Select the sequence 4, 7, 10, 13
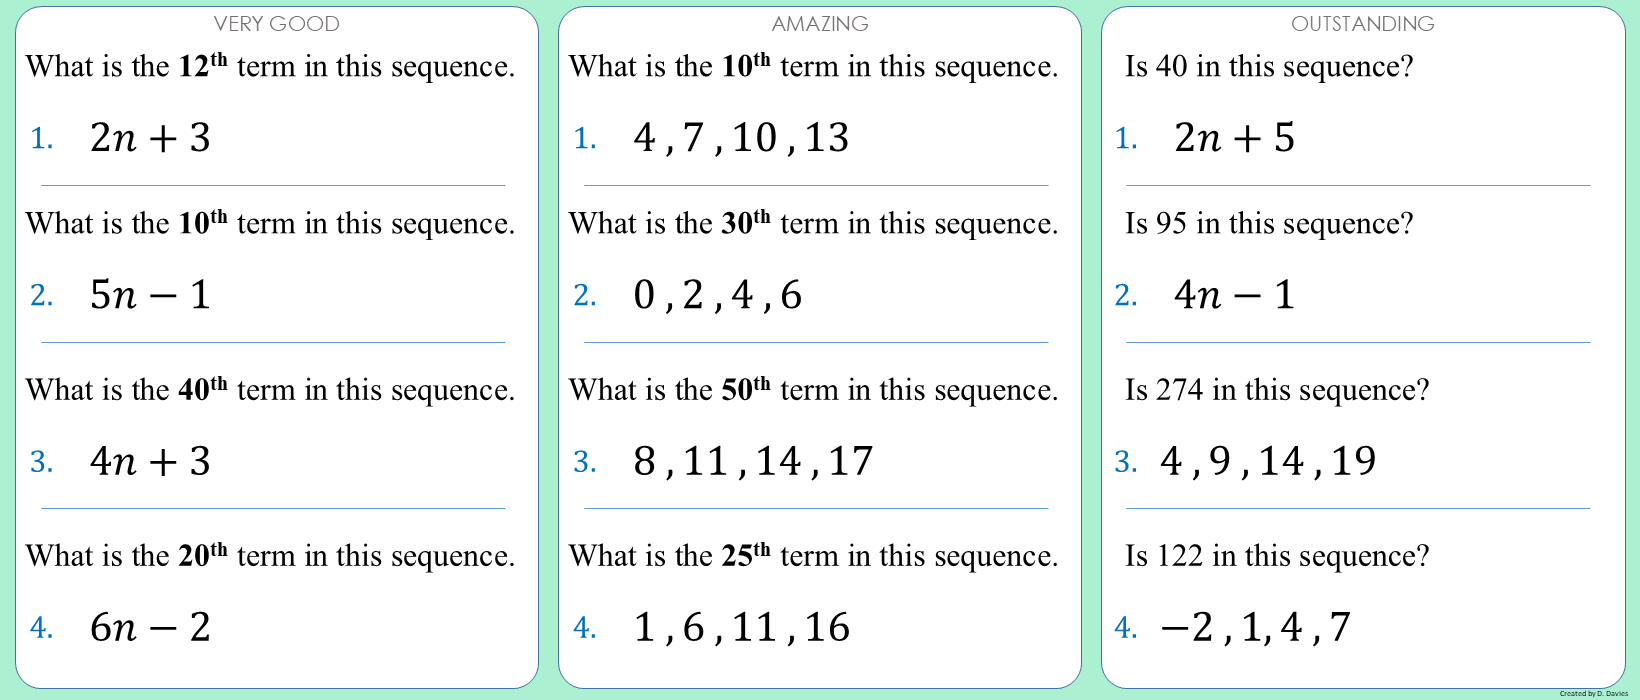The height and width of the screenshot is (700, 1640). point(741,138)
